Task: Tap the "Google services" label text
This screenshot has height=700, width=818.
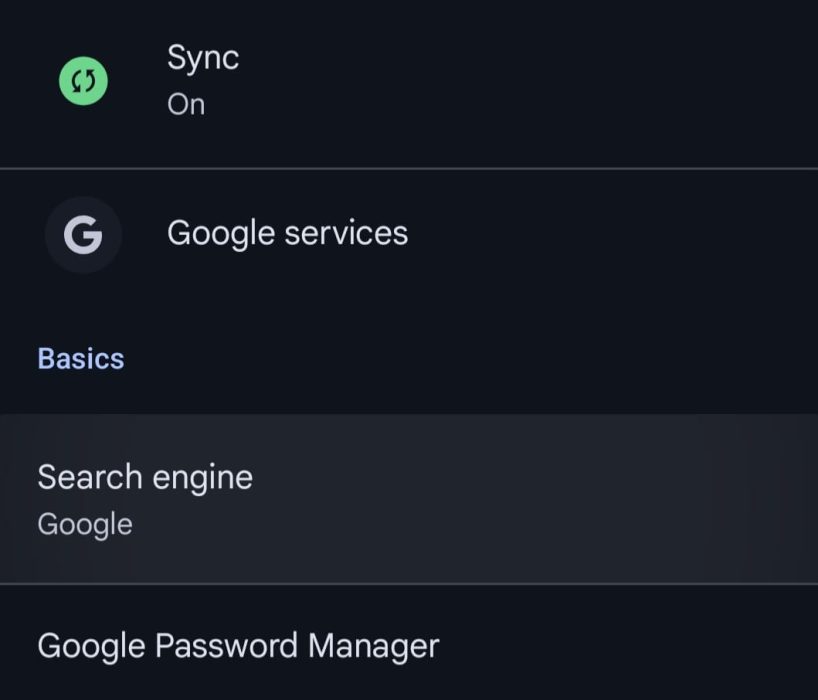Action: [x=287, y=233]
